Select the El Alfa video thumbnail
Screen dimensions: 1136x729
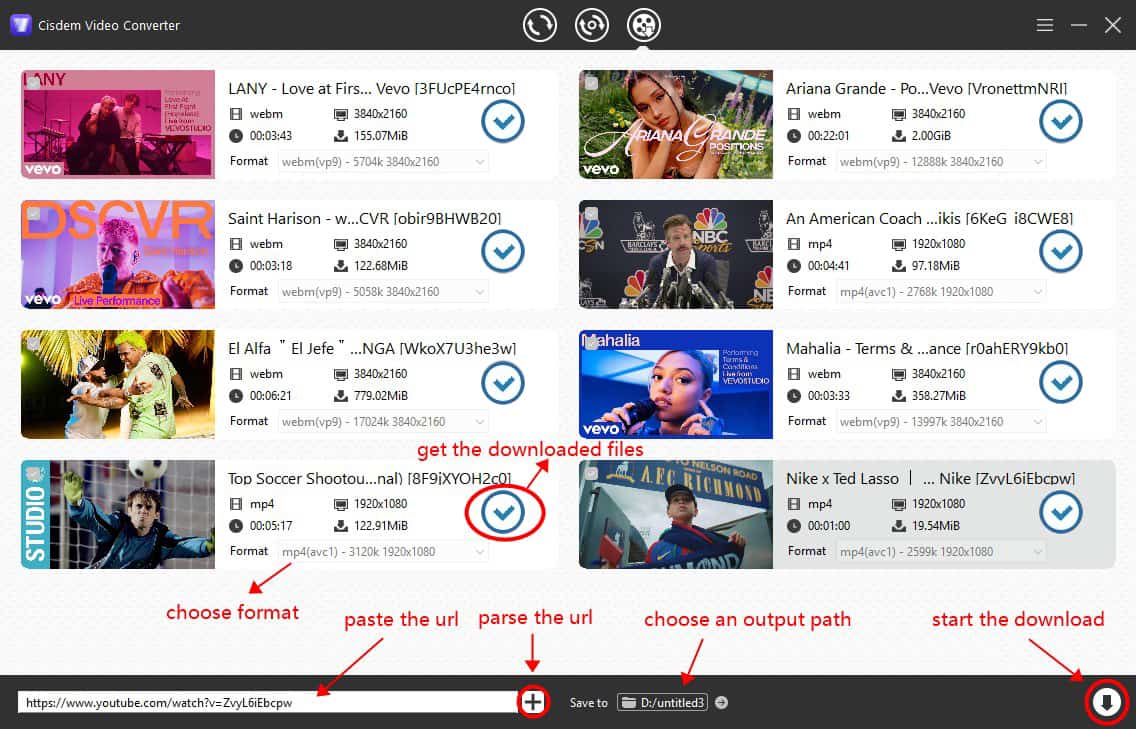118,385
